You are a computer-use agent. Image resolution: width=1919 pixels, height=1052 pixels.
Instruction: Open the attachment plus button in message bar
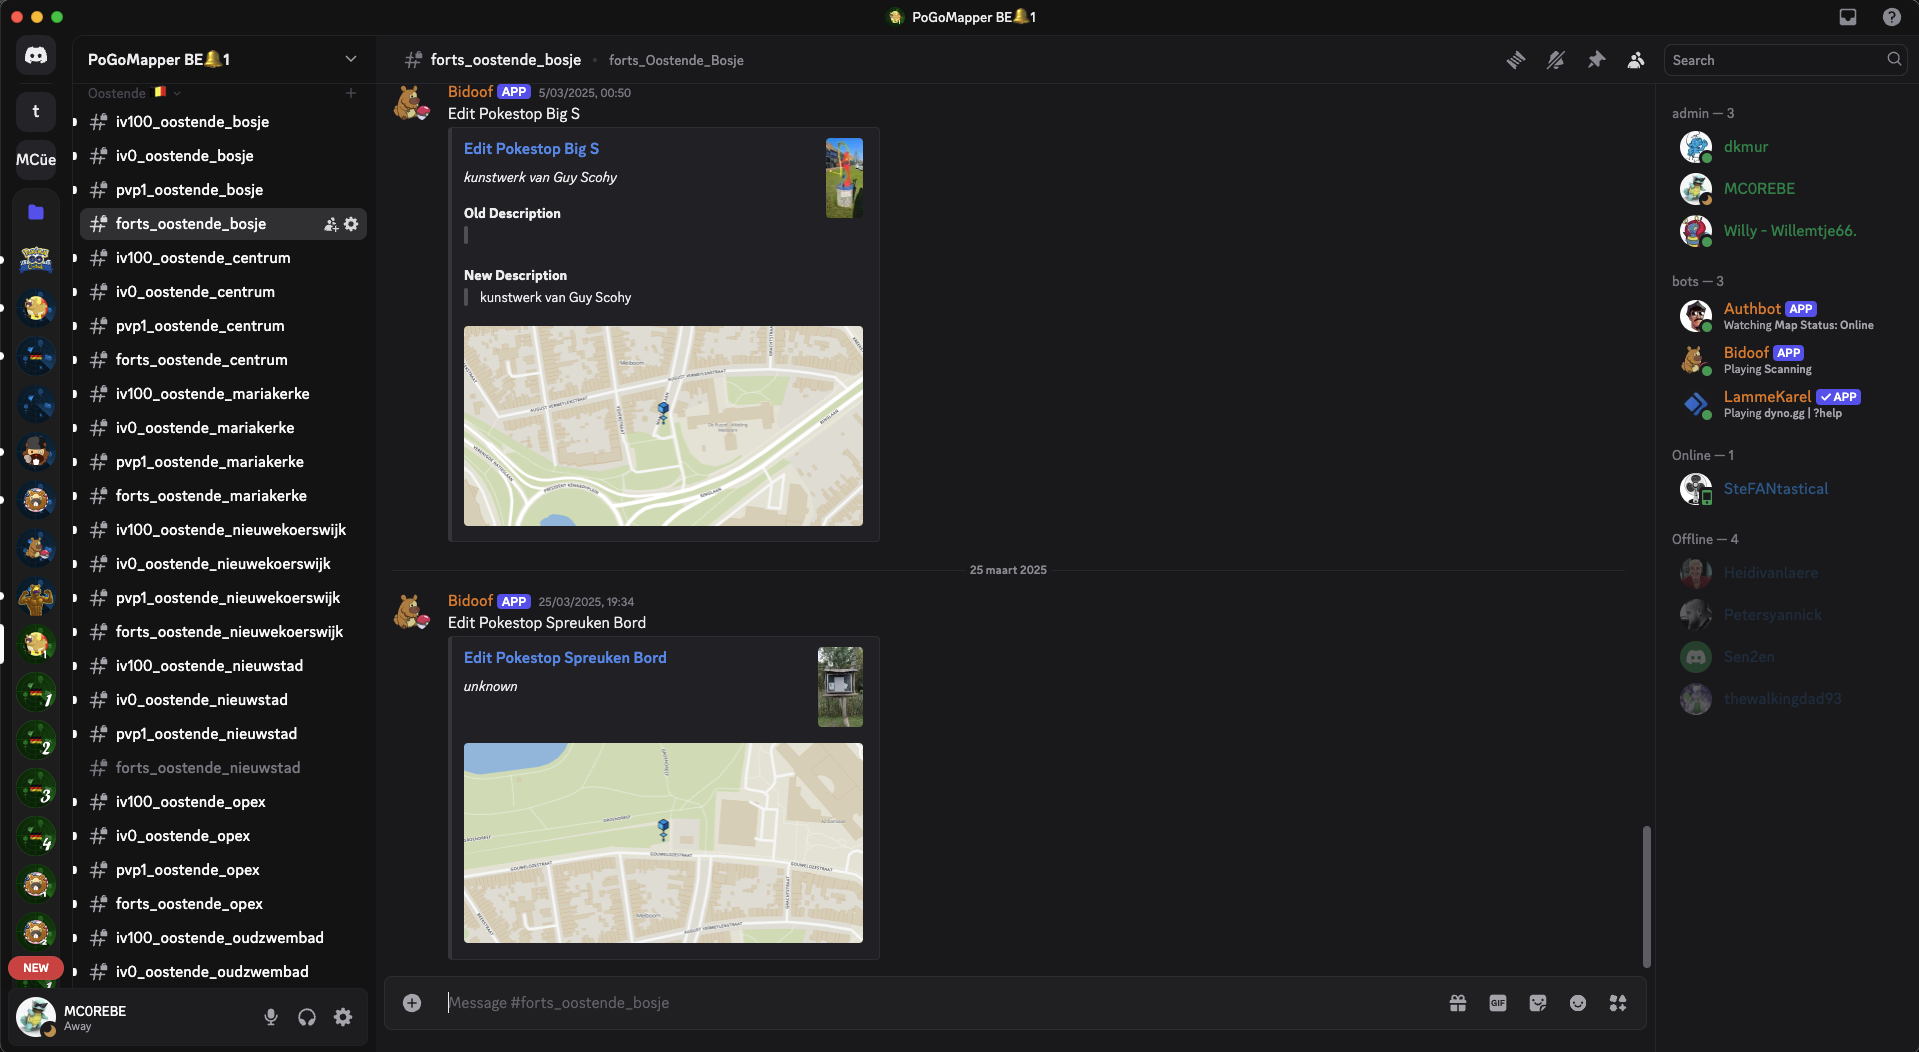412,1003
